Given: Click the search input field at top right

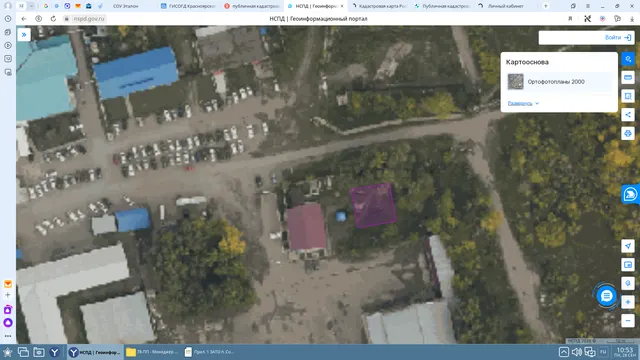Looking at the screenshot, I should [571, 38].
